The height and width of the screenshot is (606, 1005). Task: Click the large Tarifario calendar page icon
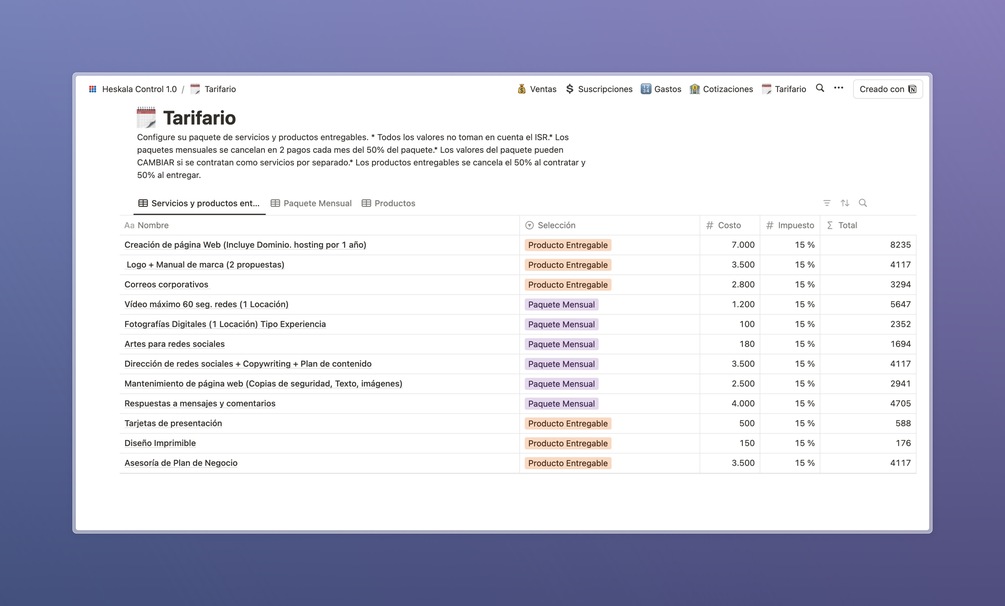point(146,117)
